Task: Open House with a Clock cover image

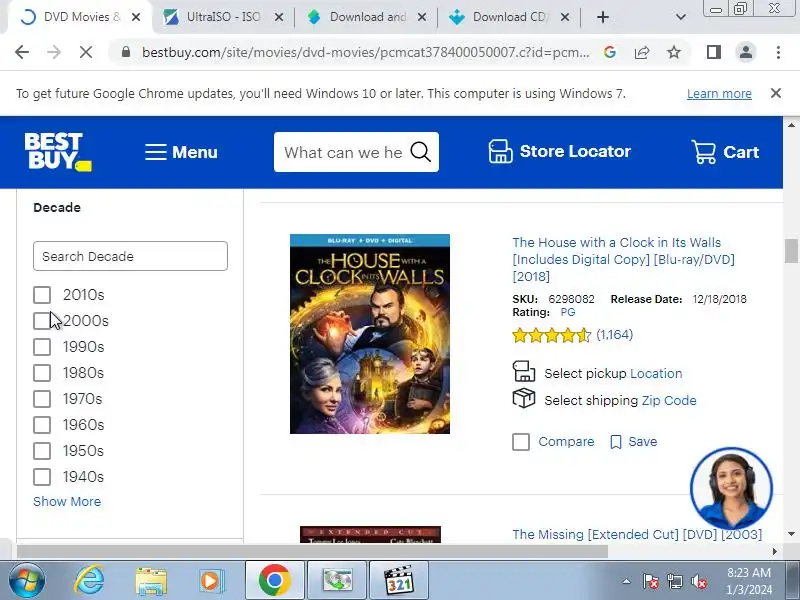Action: (x=370, y=334)
